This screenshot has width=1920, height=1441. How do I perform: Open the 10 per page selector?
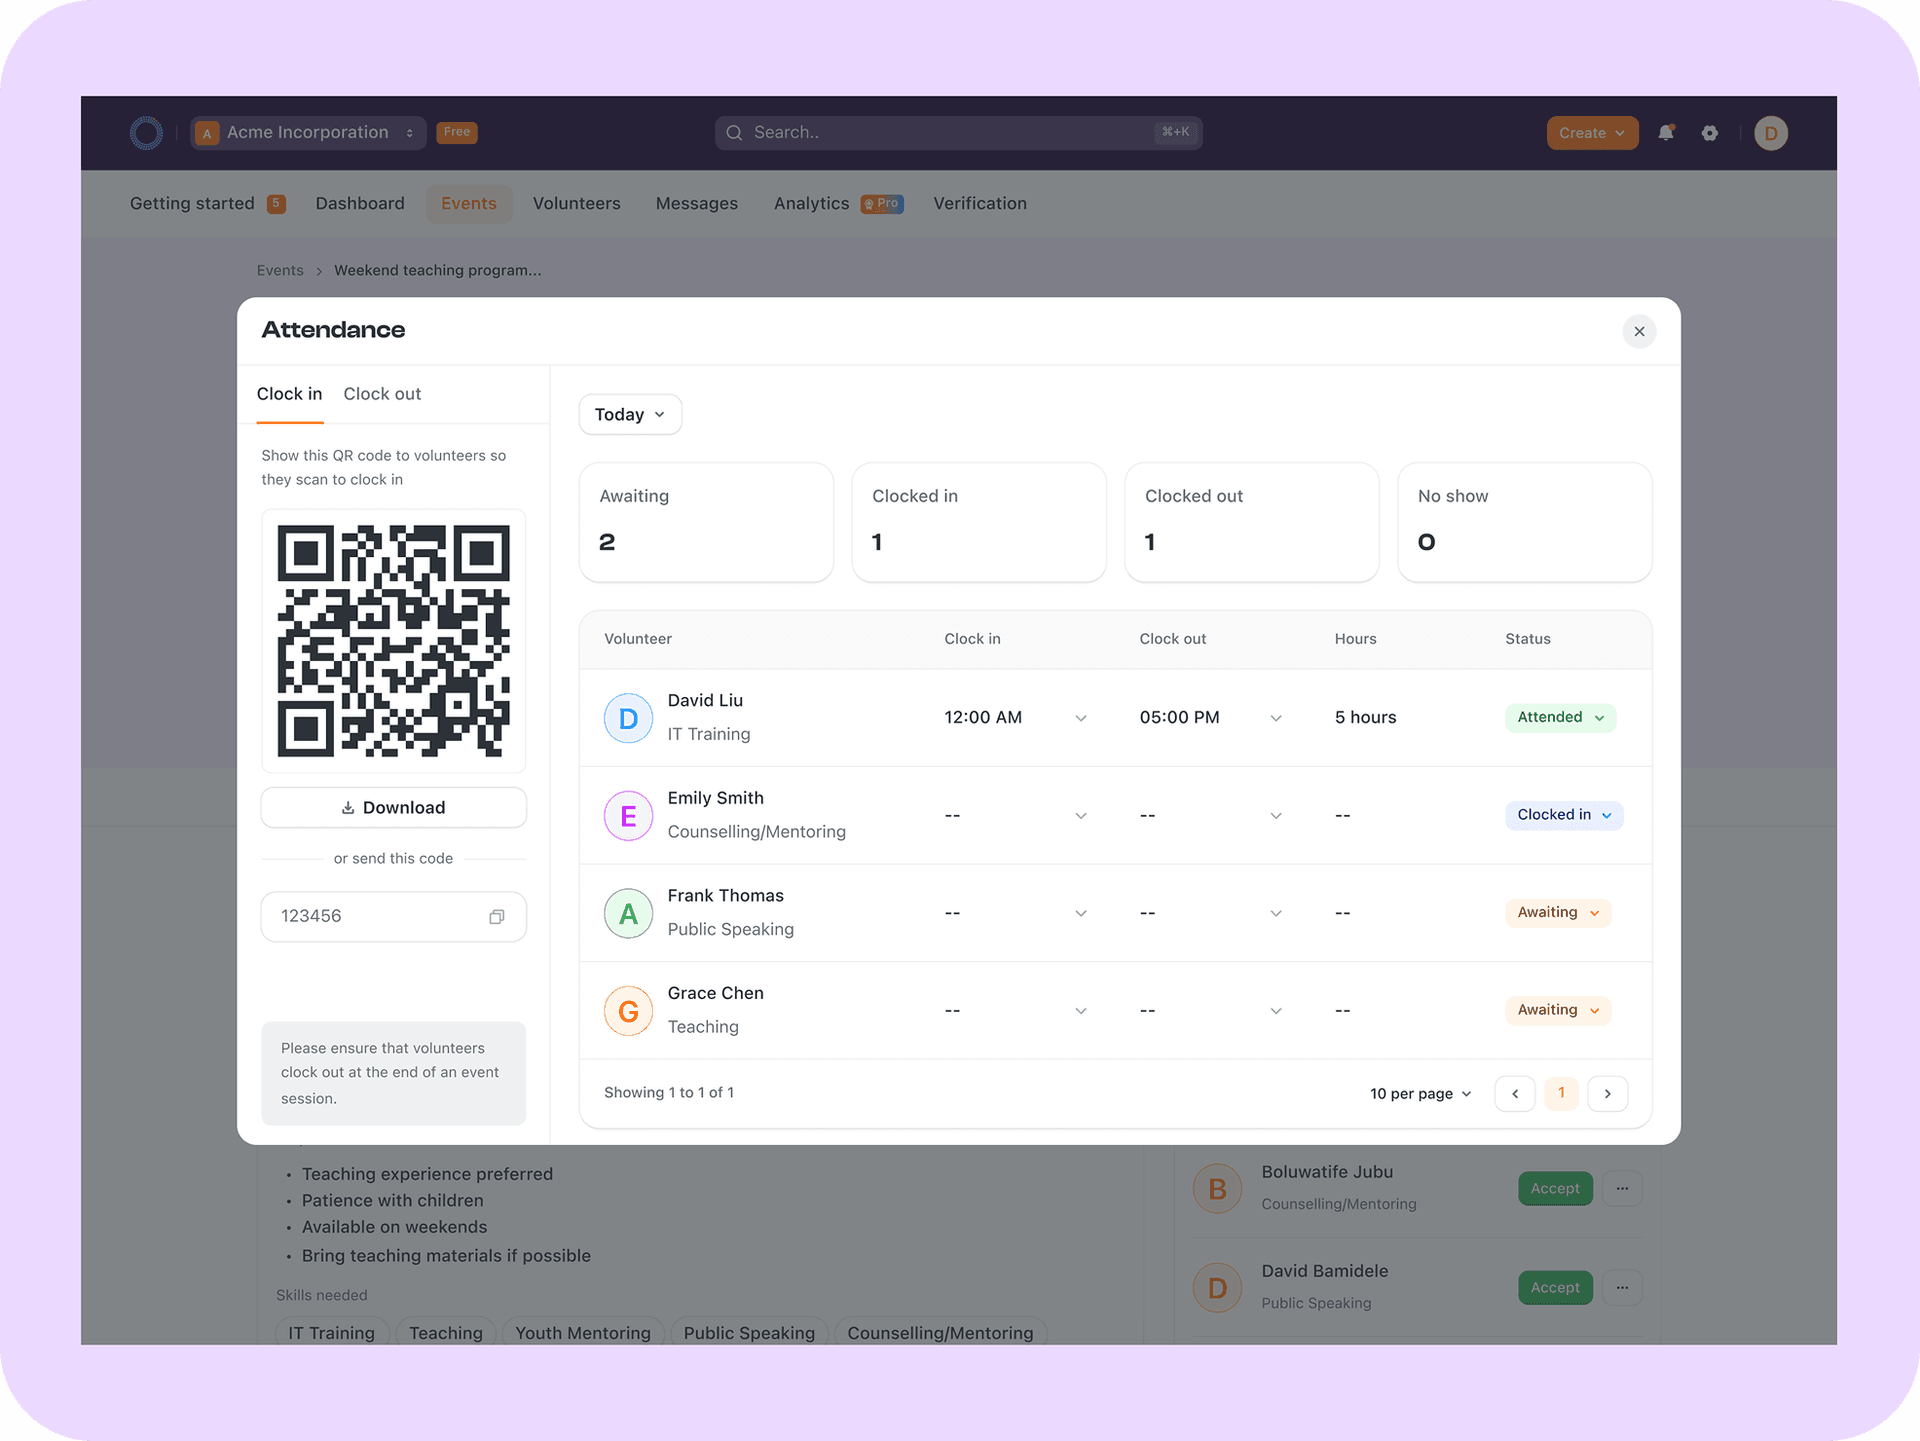pos(1421,1094)
